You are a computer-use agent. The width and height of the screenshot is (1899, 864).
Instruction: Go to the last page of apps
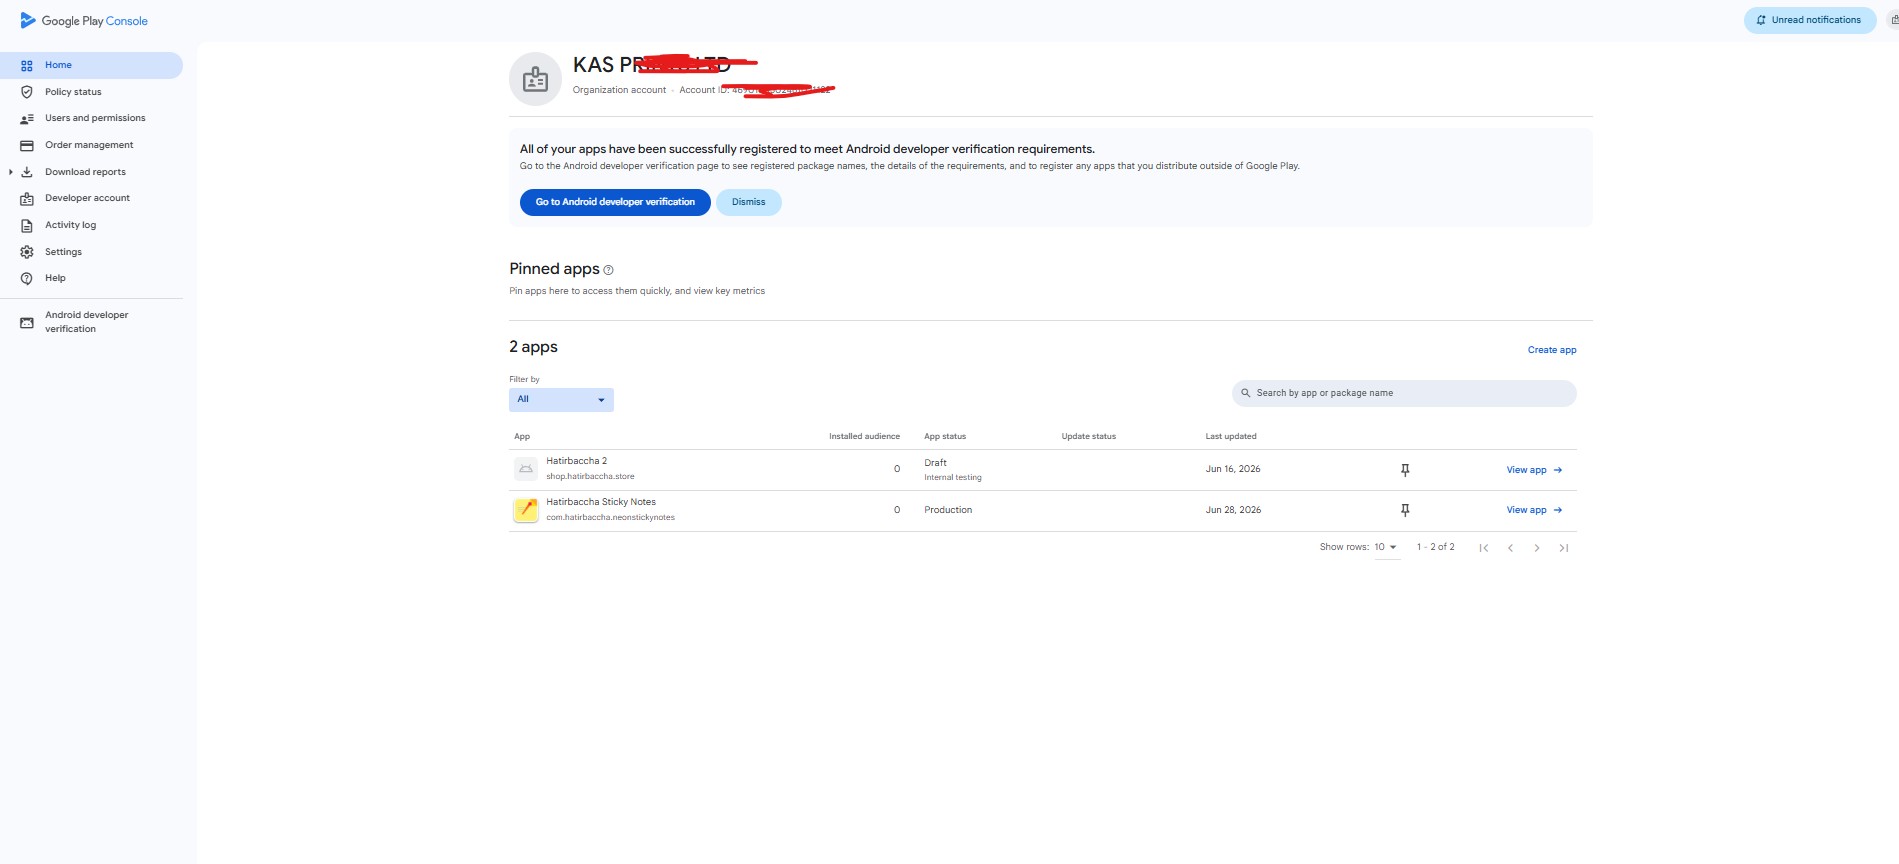coord(1564,548)
